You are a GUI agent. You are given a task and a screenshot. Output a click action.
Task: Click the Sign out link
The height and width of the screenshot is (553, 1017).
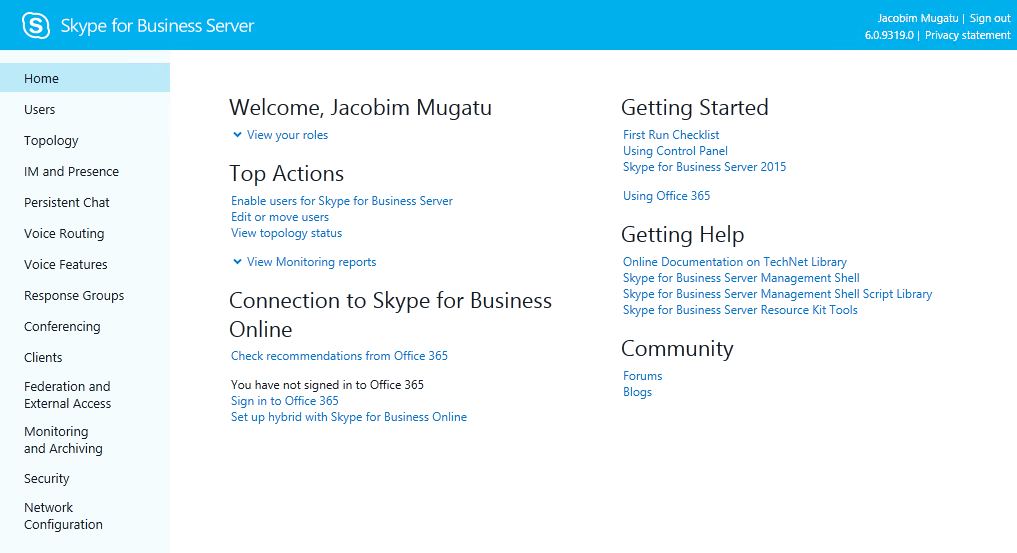tap(990, 18)
